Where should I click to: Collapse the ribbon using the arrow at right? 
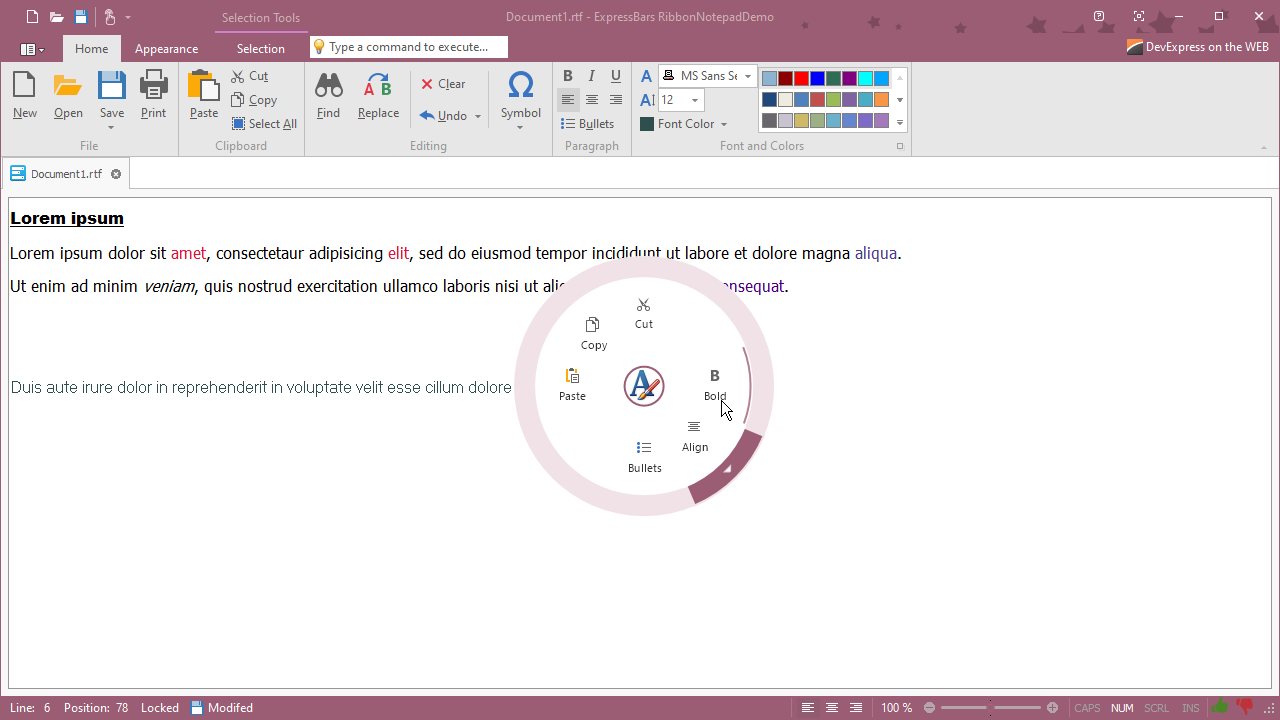click(1264, 147)
